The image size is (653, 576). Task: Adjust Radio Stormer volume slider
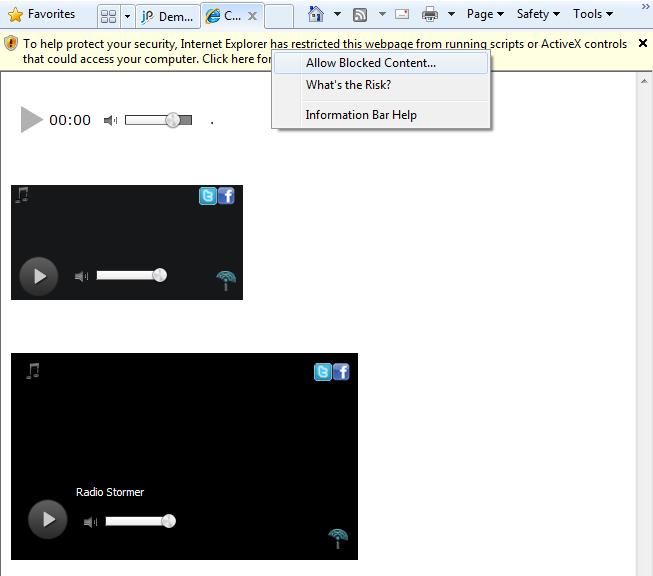(x=140, y=521)
